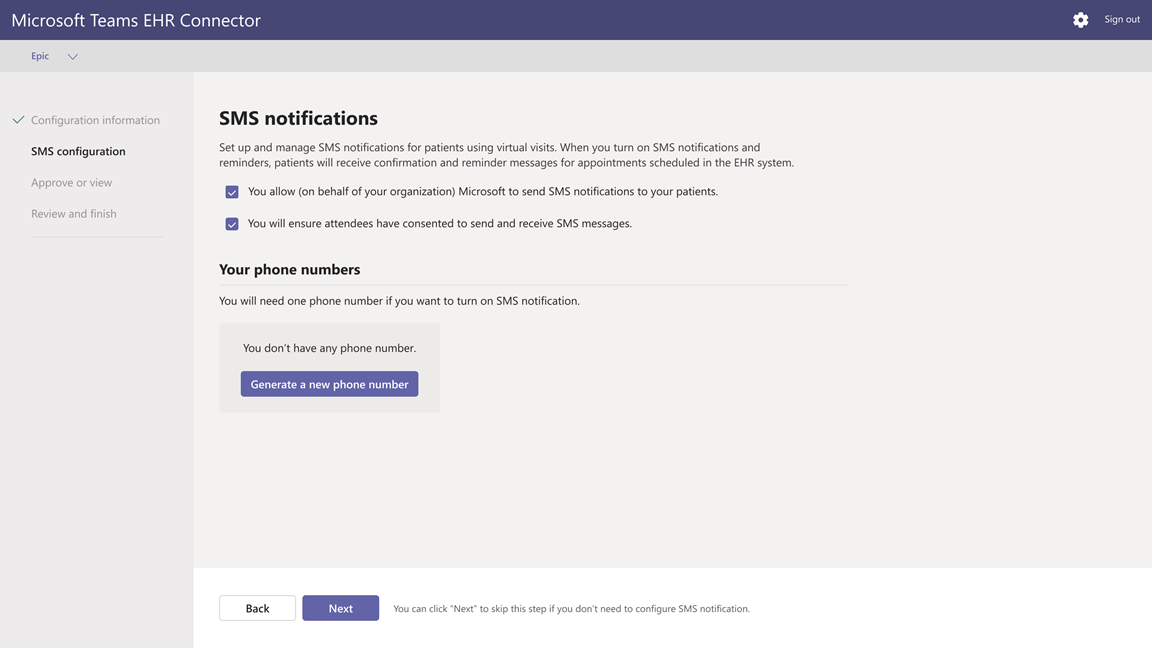The image size is (1152, 648).
Task: Jump to Review and finish step
Action: pyautogui.click(x=73, y=214)
